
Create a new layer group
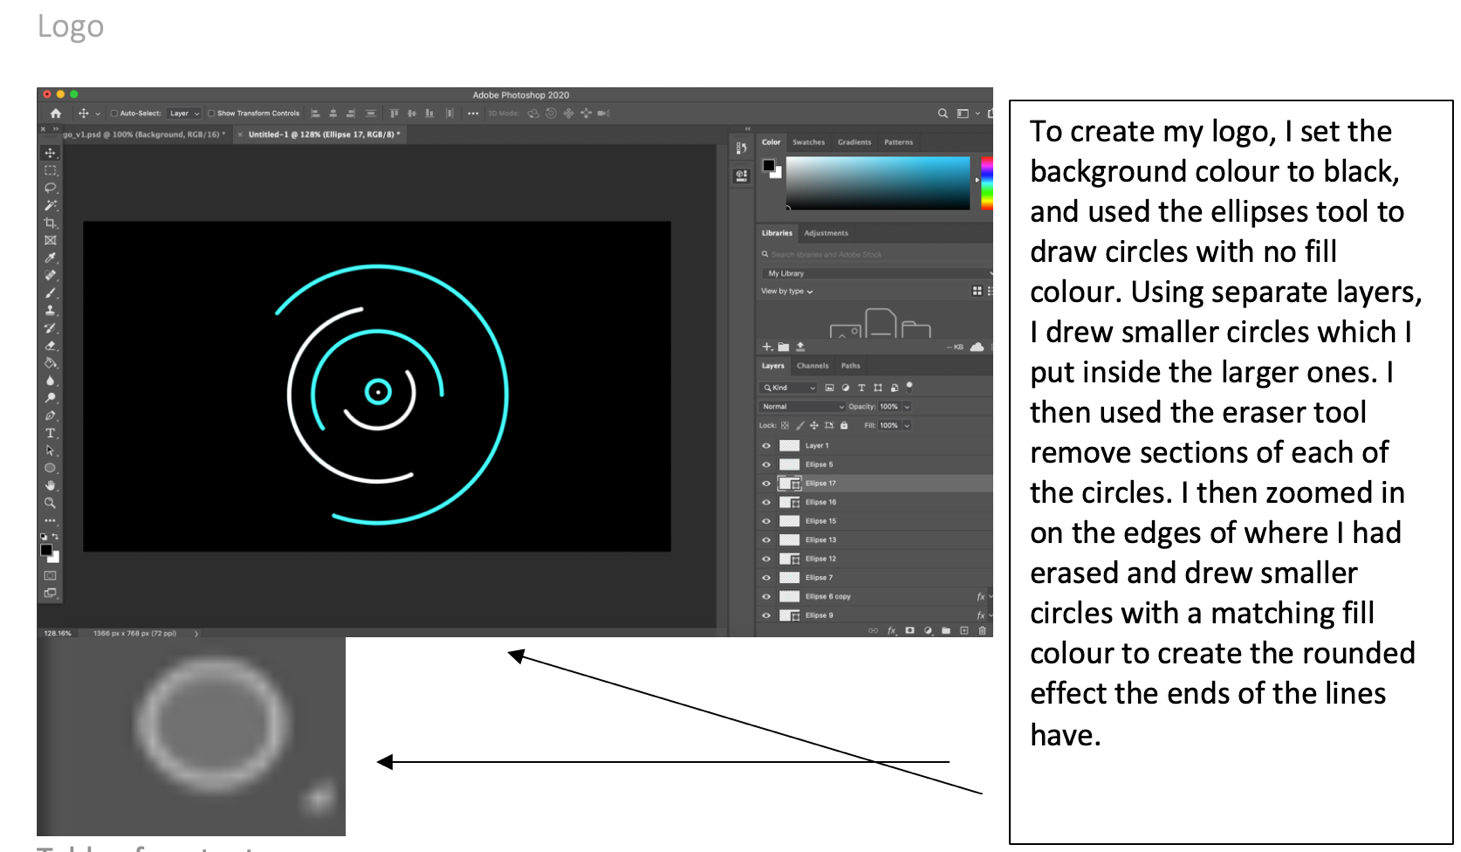click(946, 631)
